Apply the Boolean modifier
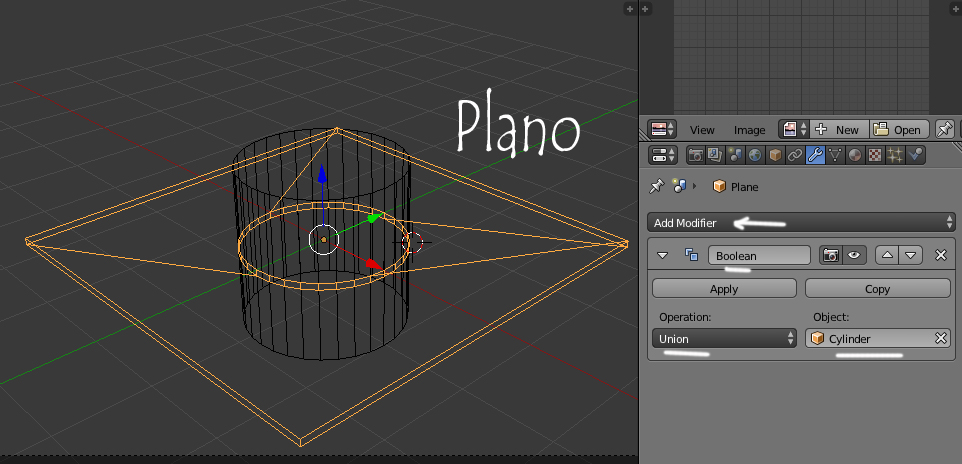The width and height of the screenshot is (962, 464). [x=724, y=288]
